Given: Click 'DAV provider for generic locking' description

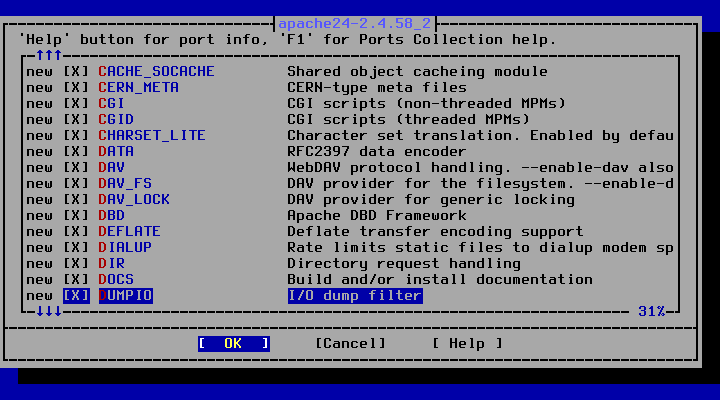Looking at the screenshot, I should click(x=431, y=199).
